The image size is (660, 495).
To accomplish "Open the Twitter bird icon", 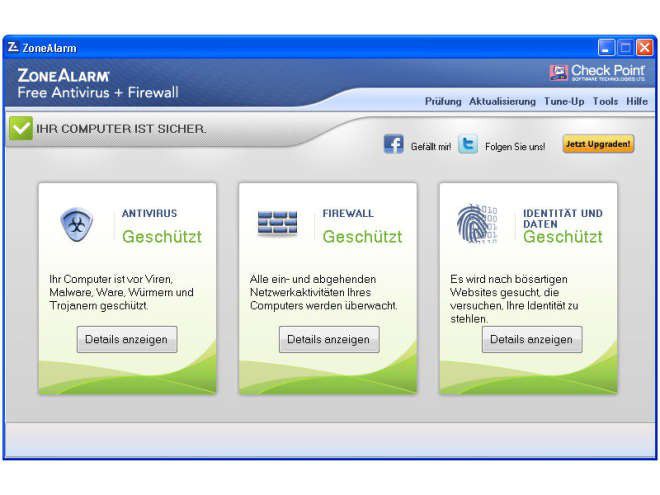I will (x=468, y=144).
